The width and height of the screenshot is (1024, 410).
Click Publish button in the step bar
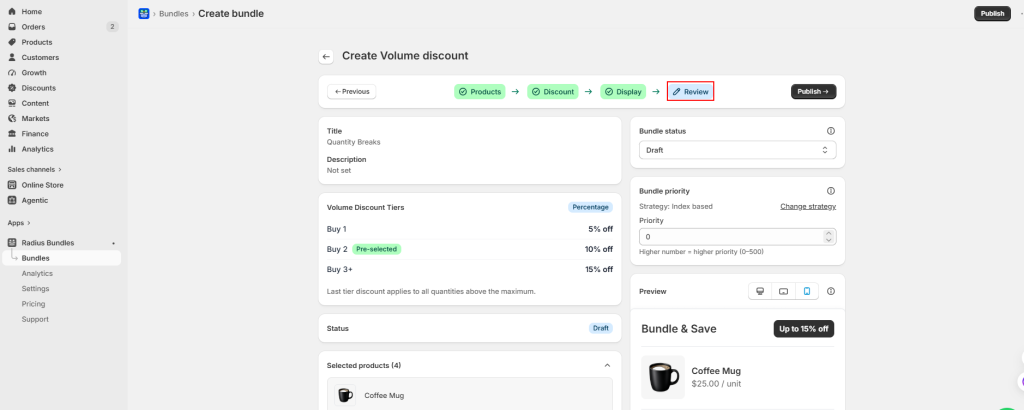click(x=813, y=92)
